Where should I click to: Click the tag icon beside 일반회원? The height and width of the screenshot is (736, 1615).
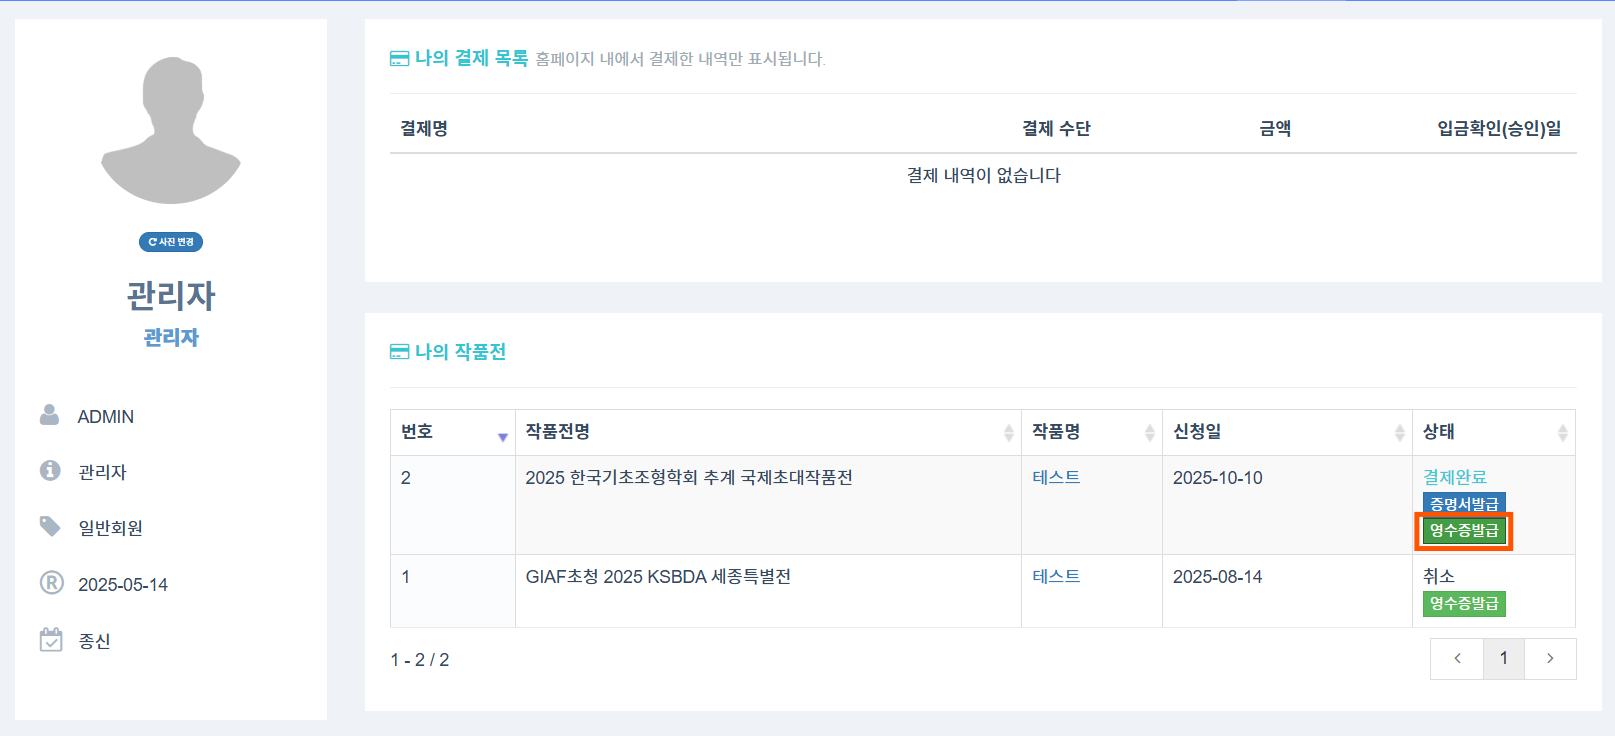click(x=50, y=526)
